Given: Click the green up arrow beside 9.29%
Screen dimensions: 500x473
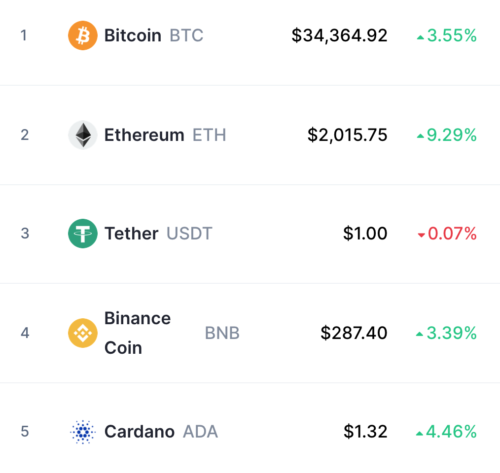Looking at the screenshot, I should click(420, 136).
